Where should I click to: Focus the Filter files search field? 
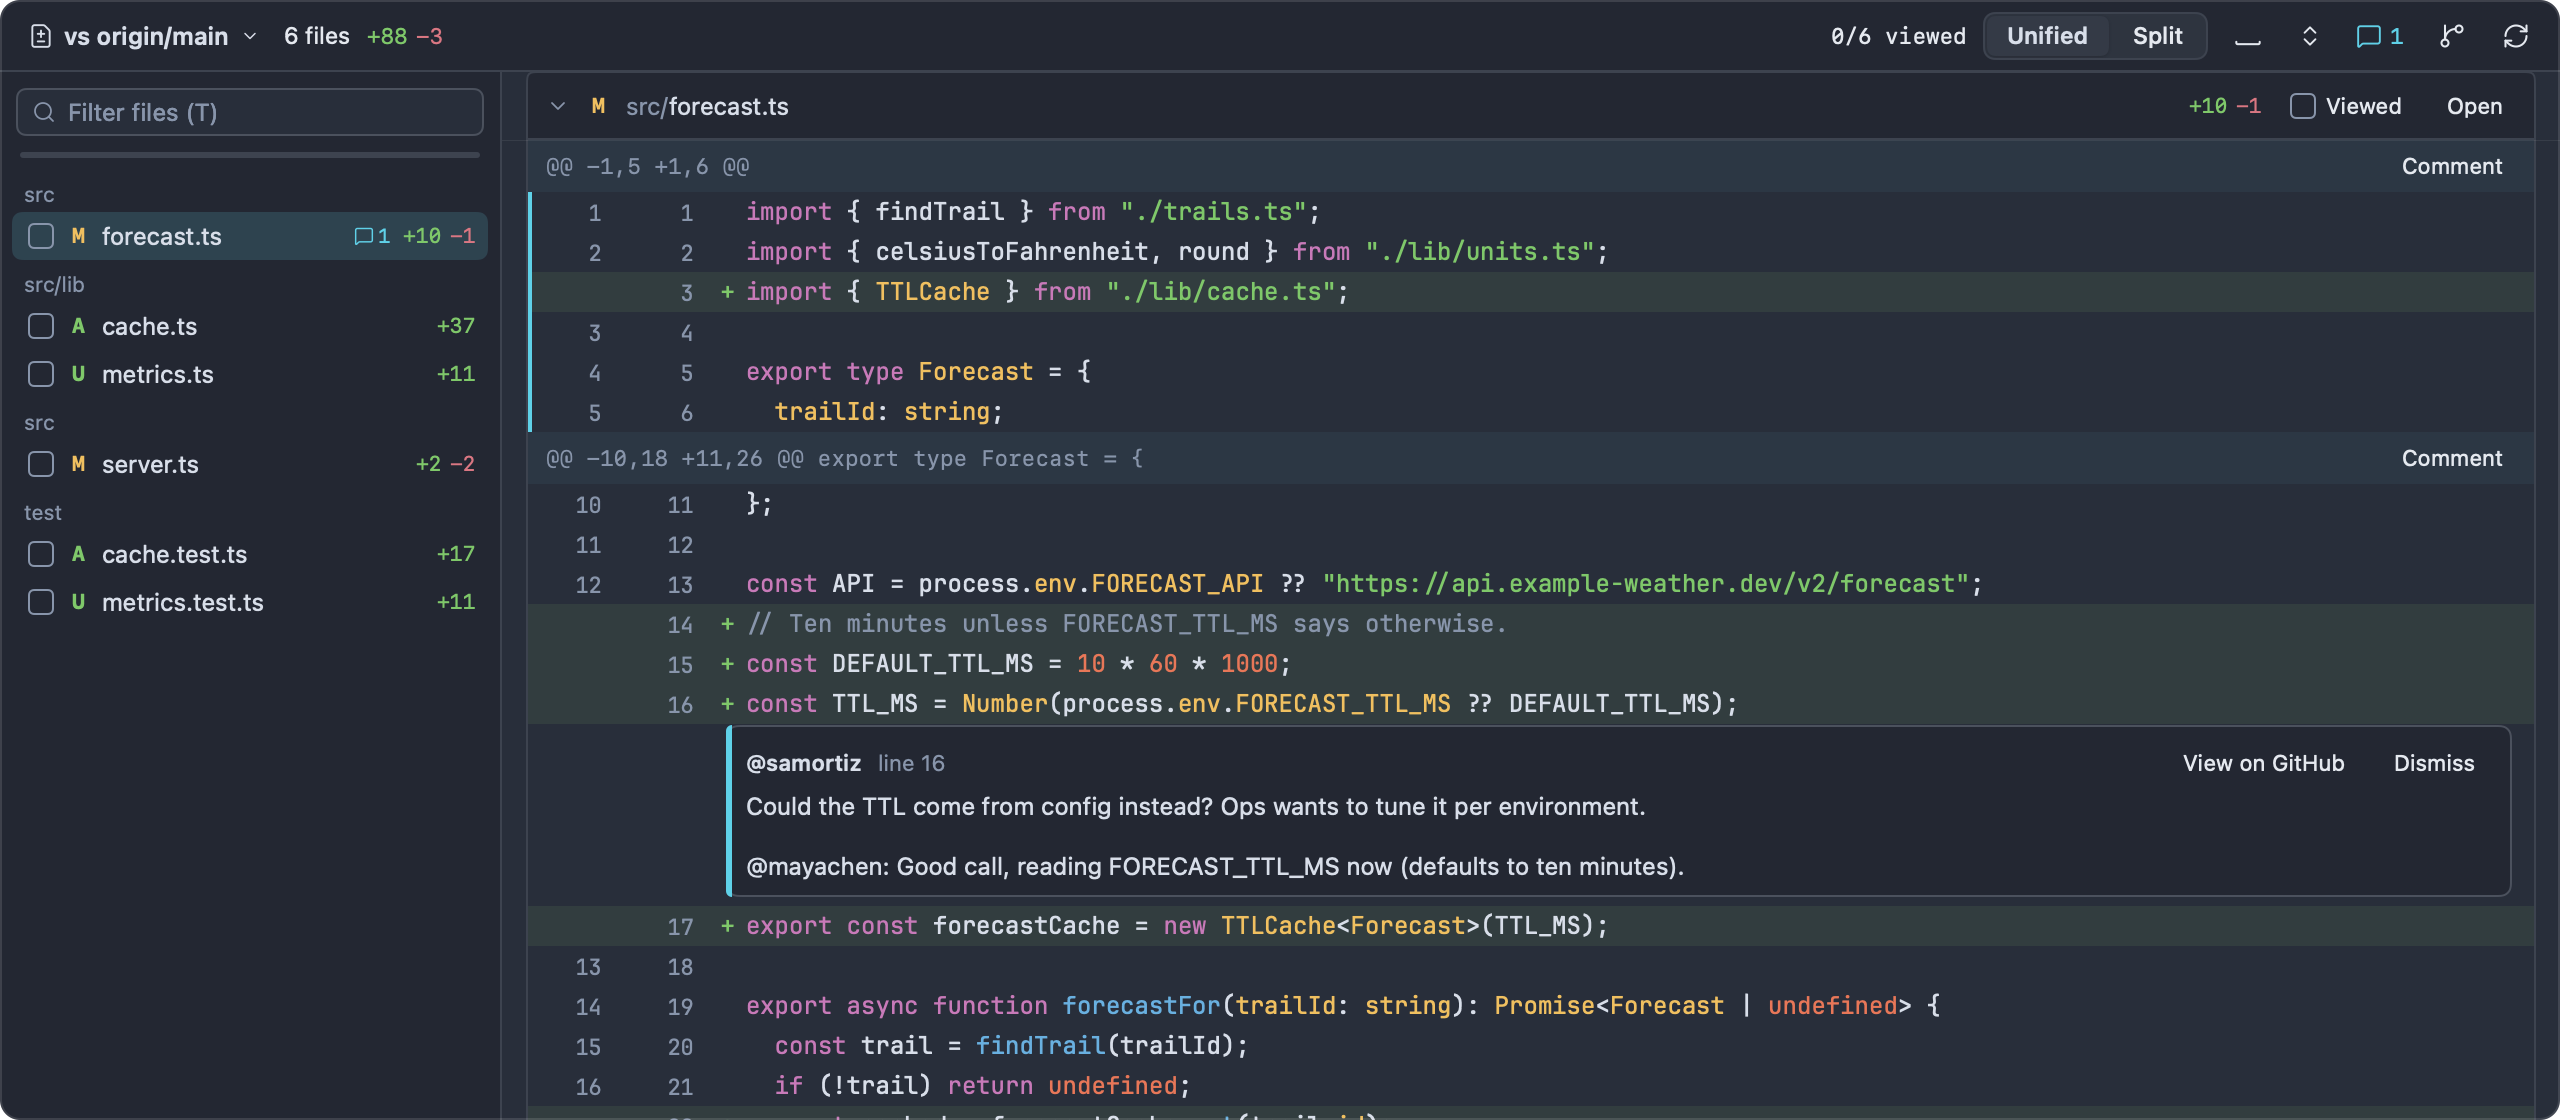click(250, 112)
